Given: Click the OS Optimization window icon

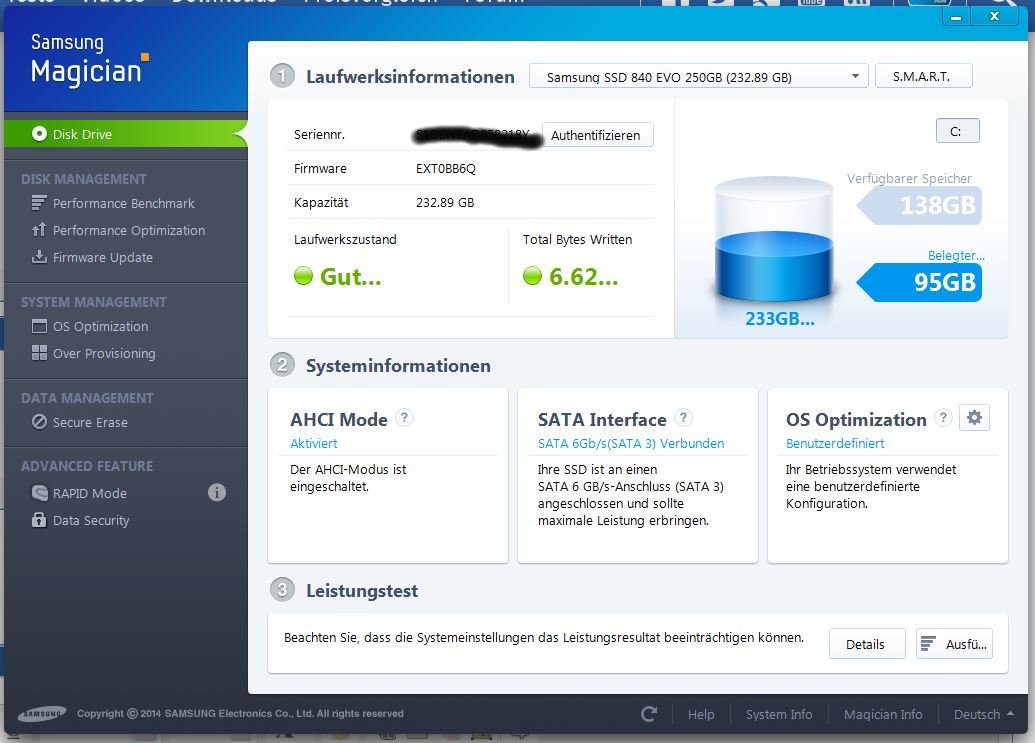Looking at the screenshot, I should pyautogui.click(x=39, y=326).
